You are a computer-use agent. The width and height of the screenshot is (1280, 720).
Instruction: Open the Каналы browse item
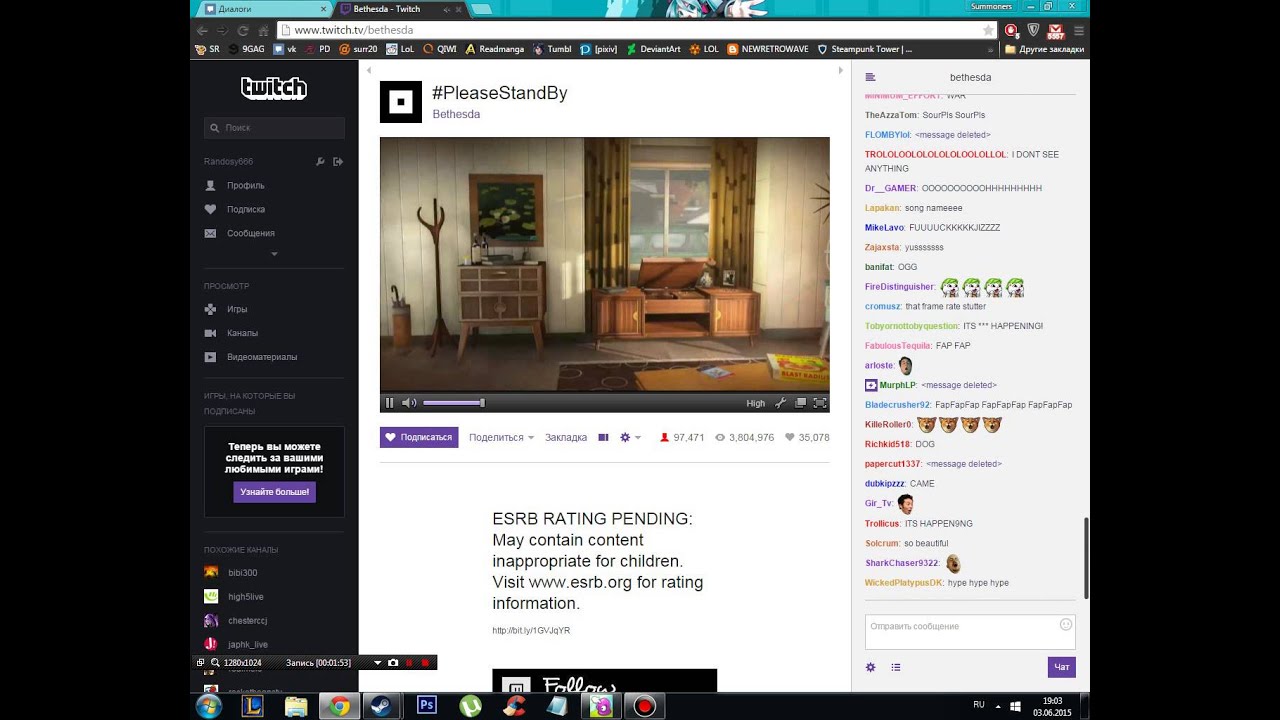pos(231,333)
